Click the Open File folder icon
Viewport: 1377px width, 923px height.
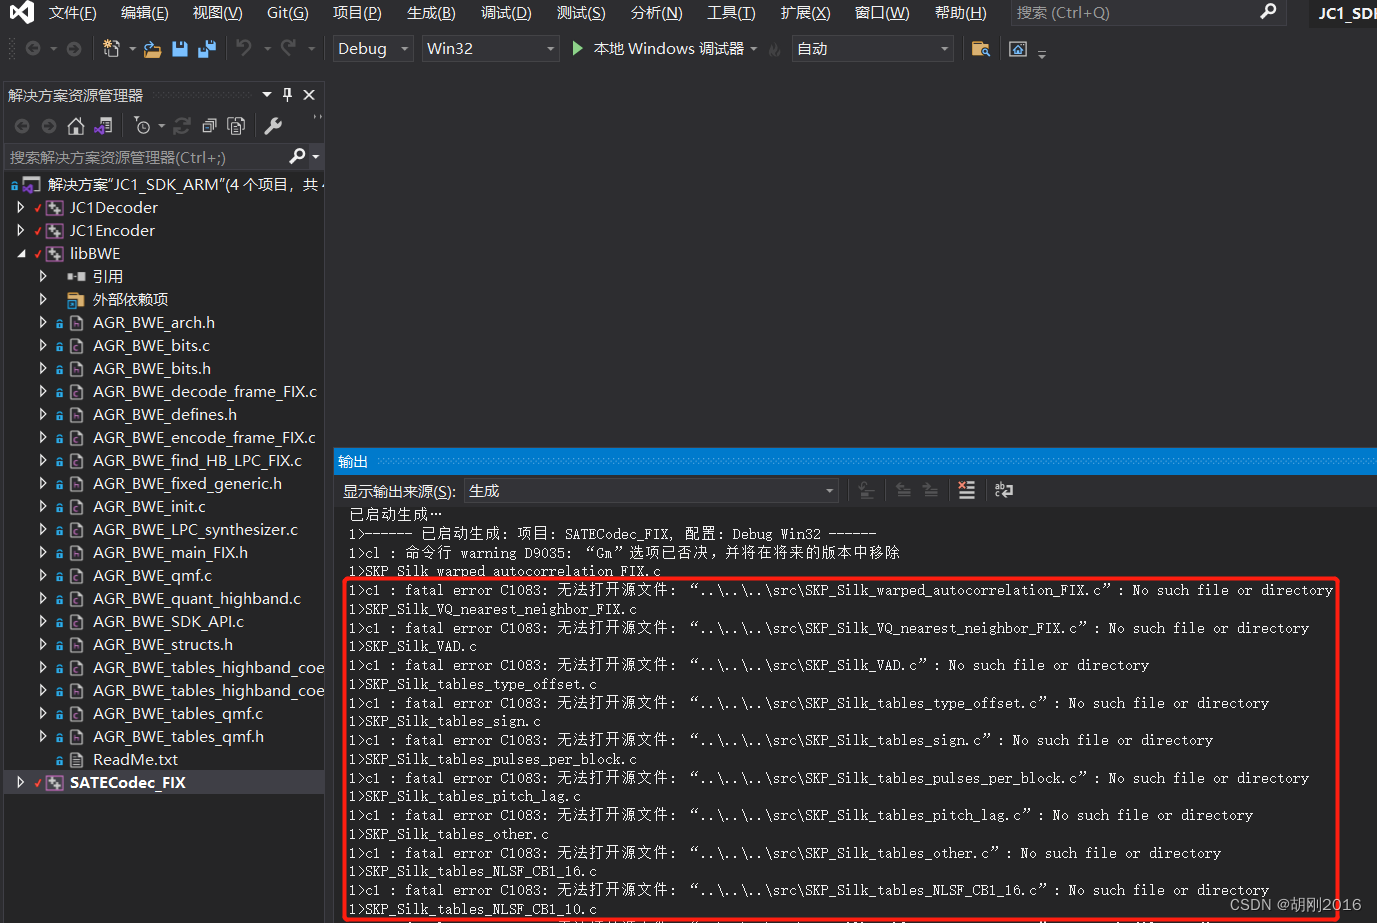(x=152, y=48)
